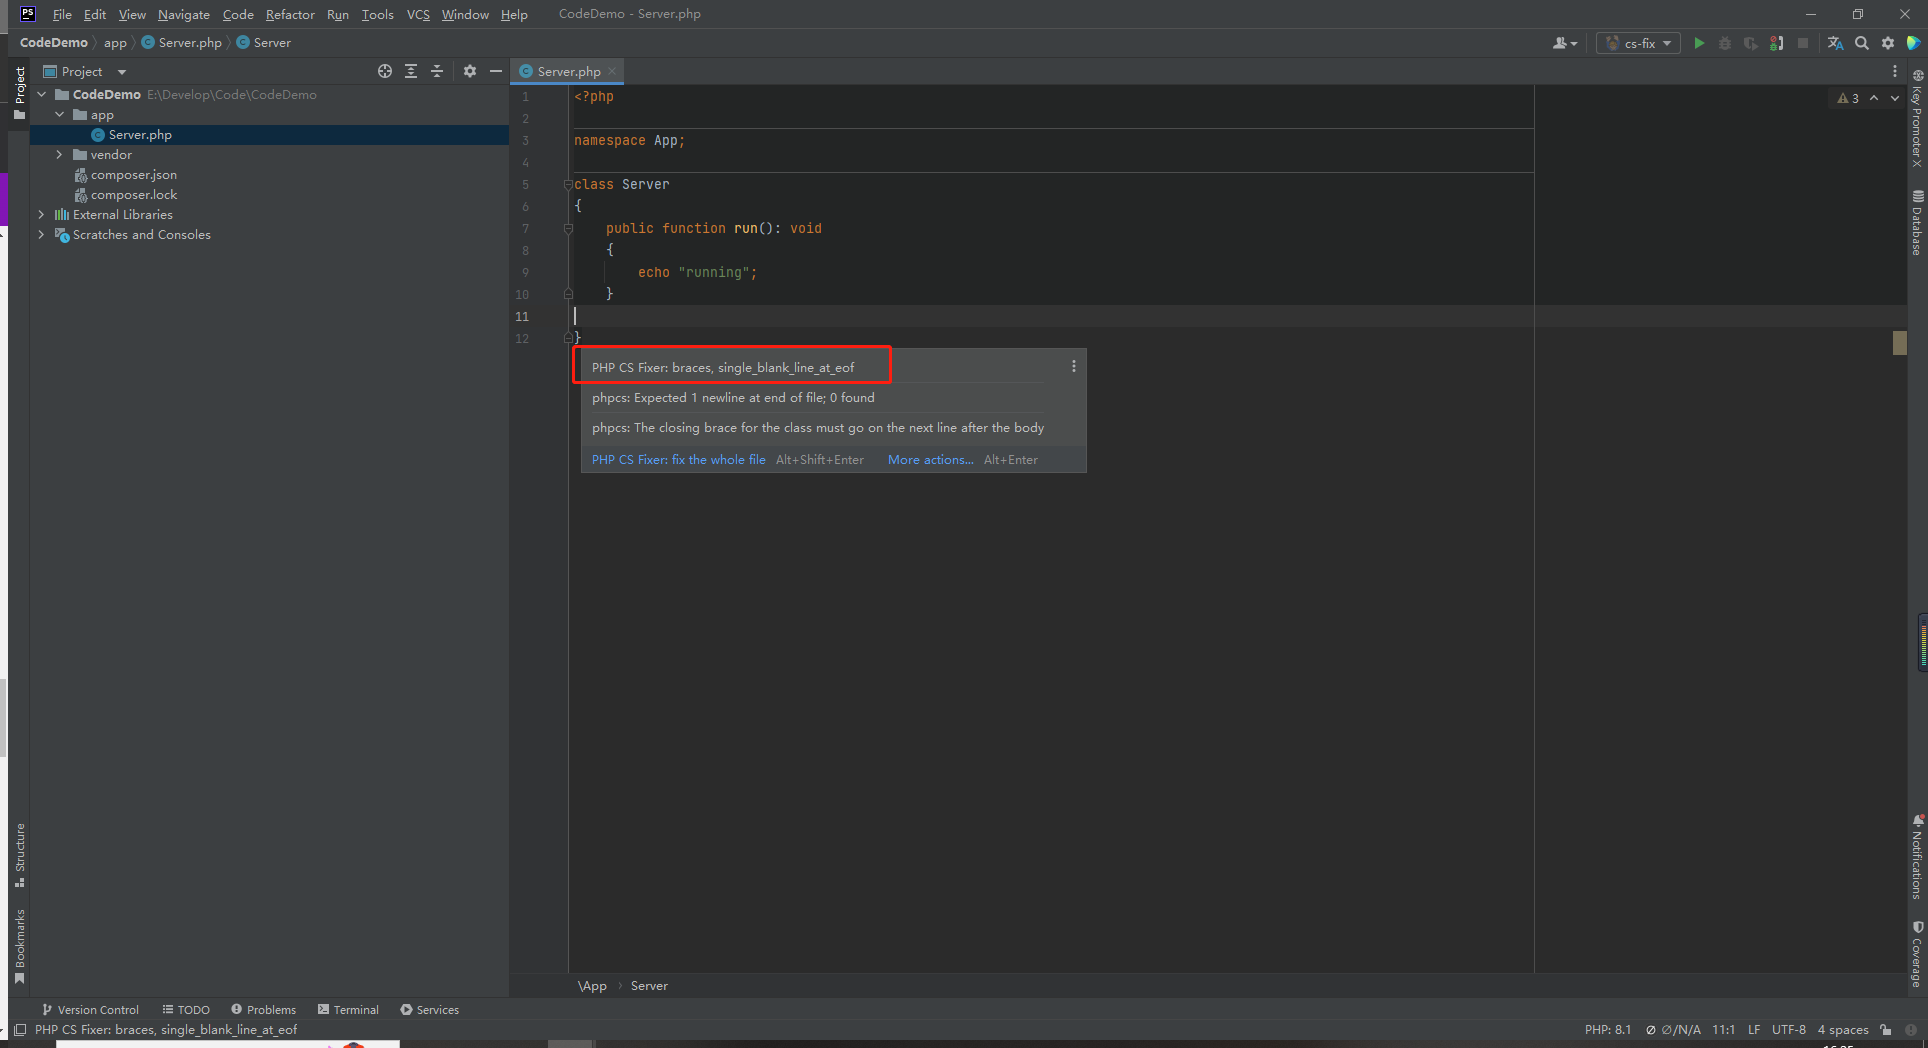The image size is (1928, 1048).
Task: Open Search Everywhere magnifier
Action: [x=1861, y=43]
